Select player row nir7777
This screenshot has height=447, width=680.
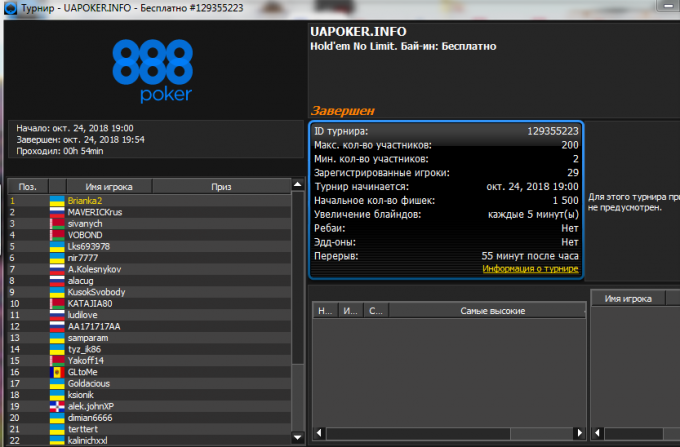tap(149, 258)
